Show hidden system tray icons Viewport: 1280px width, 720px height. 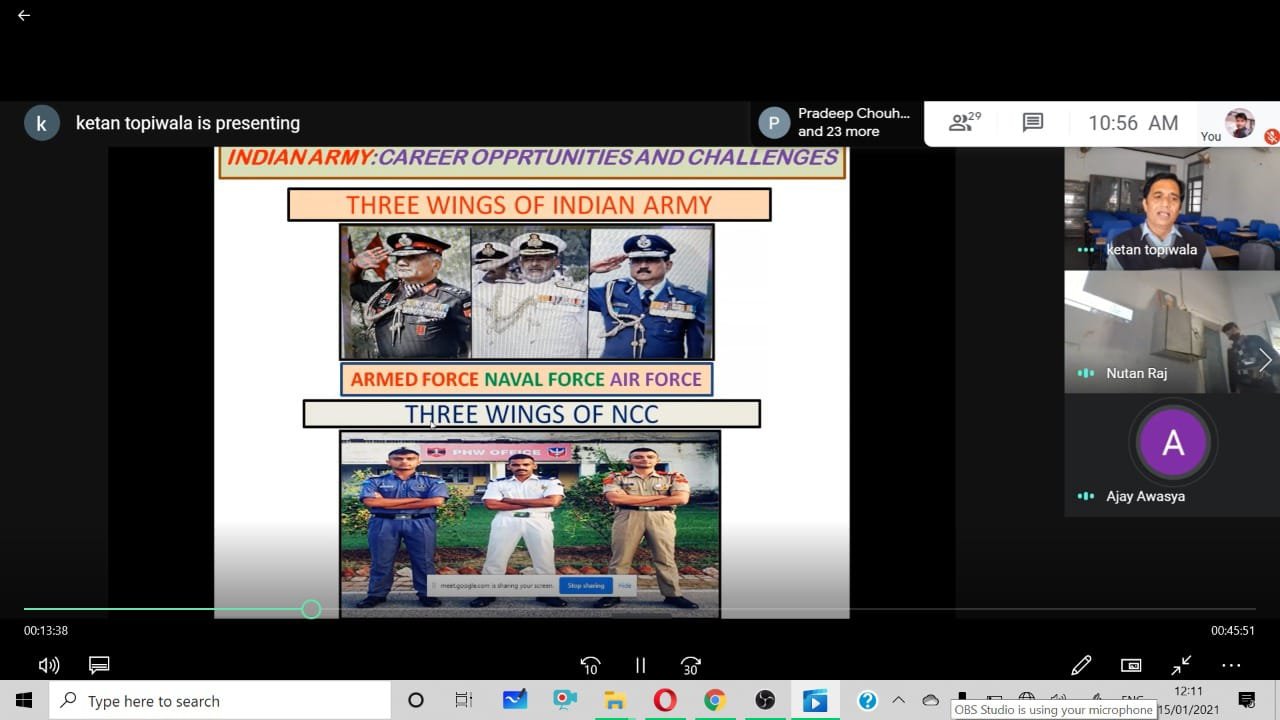point(898,700)
